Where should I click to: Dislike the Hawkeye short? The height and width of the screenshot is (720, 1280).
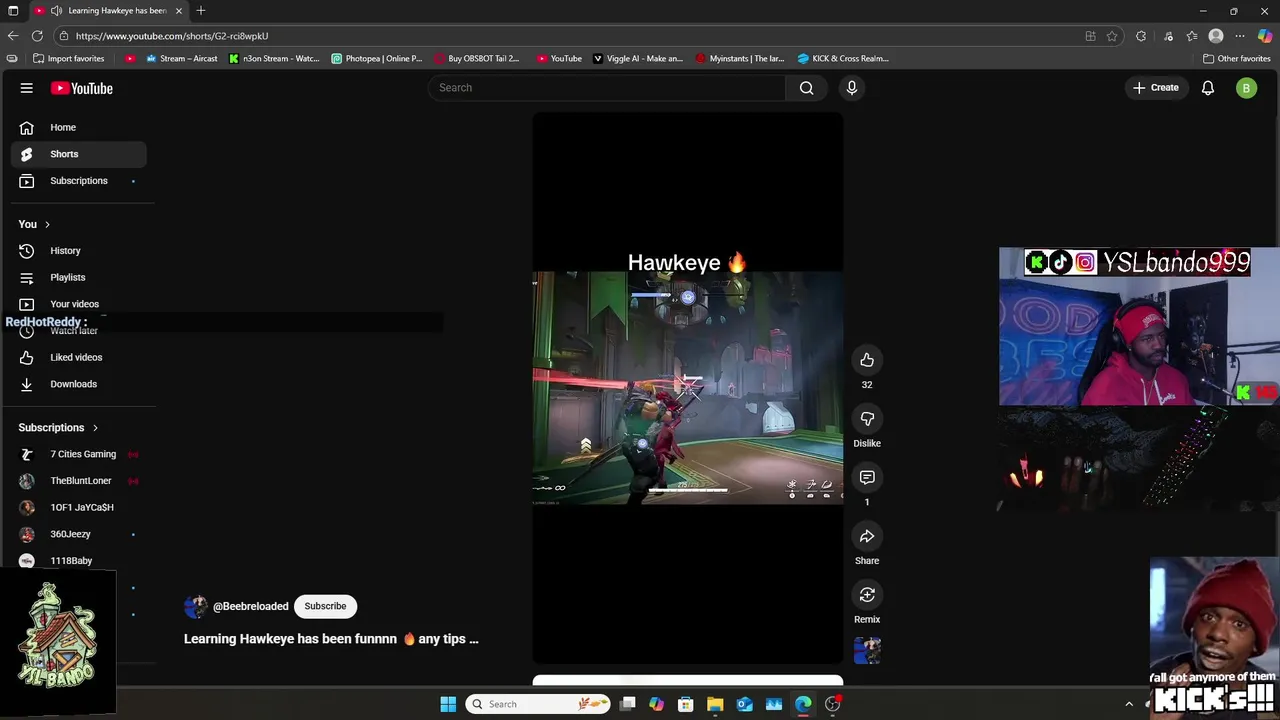click(x=867, y=419)
